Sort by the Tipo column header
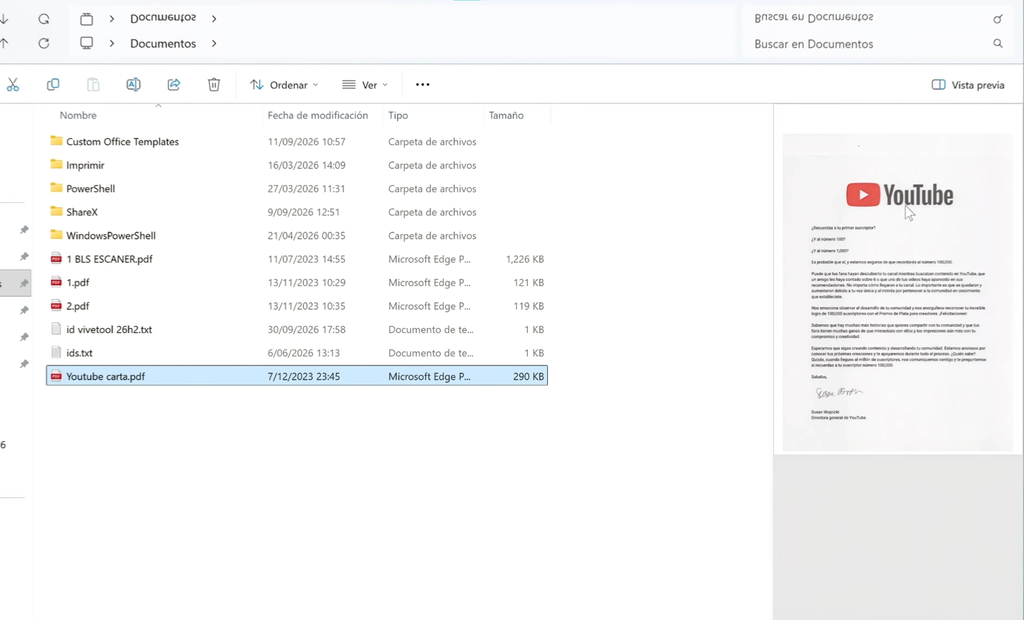The width and height of the screenshot is (1024, 620). (398, 115)
